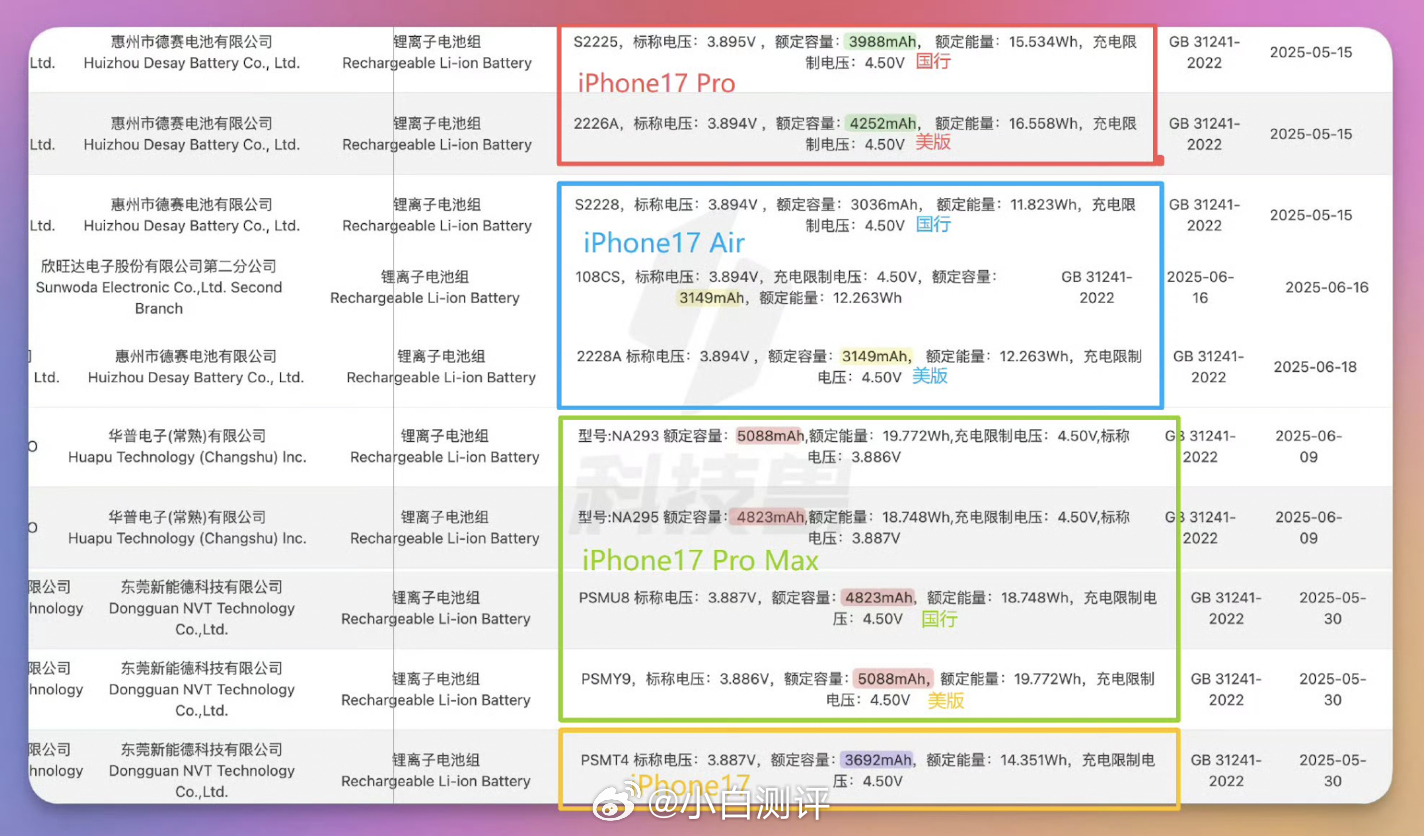This screenshot has height=836, width=1424.
Task: Select the 2226A 4252mAh specification cell
Action: [855, 133]
